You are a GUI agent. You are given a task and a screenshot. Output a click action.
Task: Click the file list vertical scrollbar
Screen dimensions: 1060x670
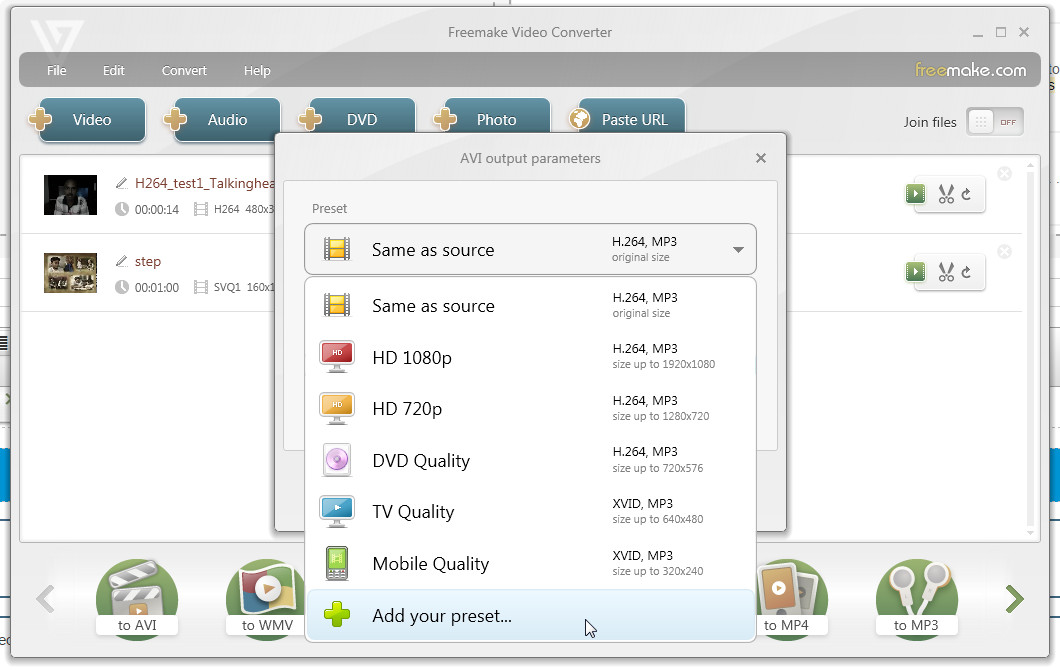click(1030, 349)
